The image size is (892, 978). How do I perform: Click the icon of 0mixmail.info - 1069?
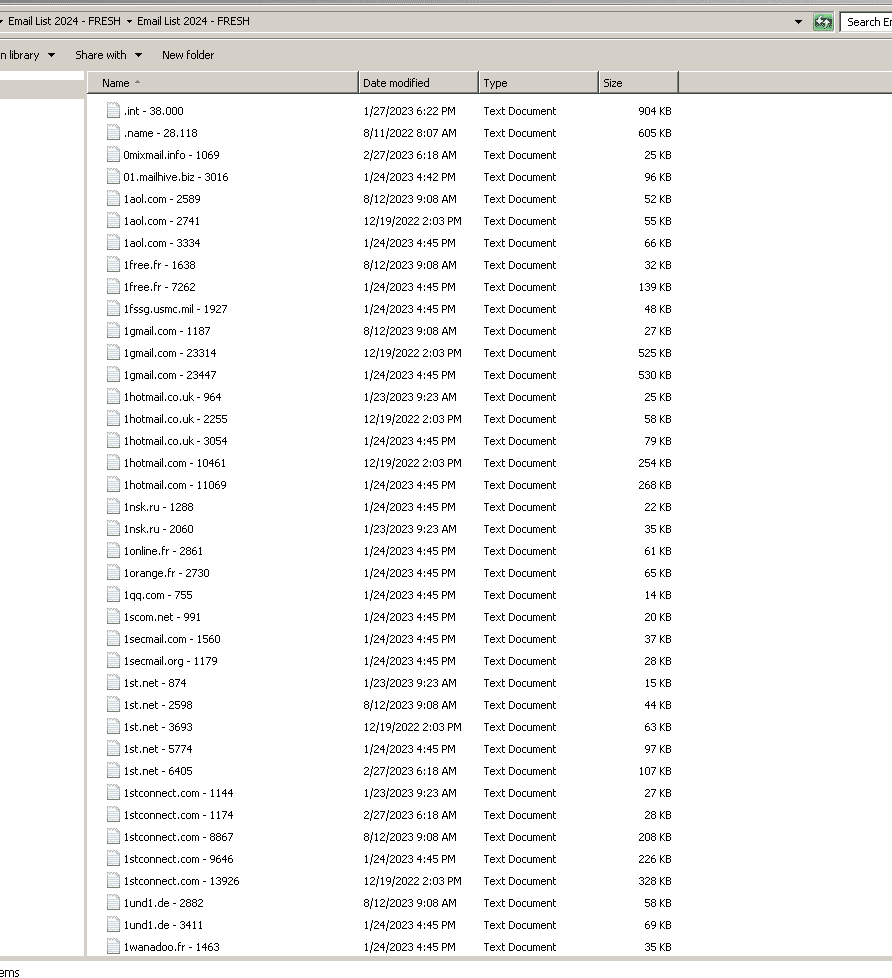(113, 155)
